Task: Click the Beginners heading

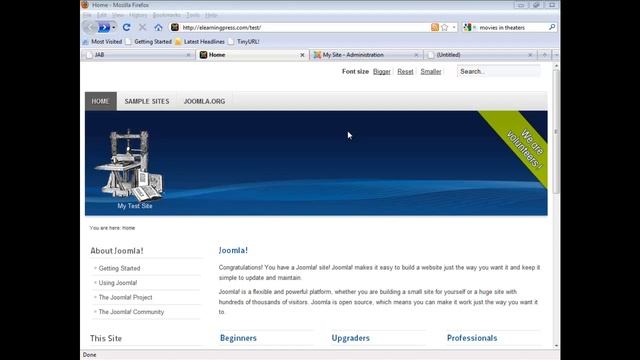Action: point(238,338)
